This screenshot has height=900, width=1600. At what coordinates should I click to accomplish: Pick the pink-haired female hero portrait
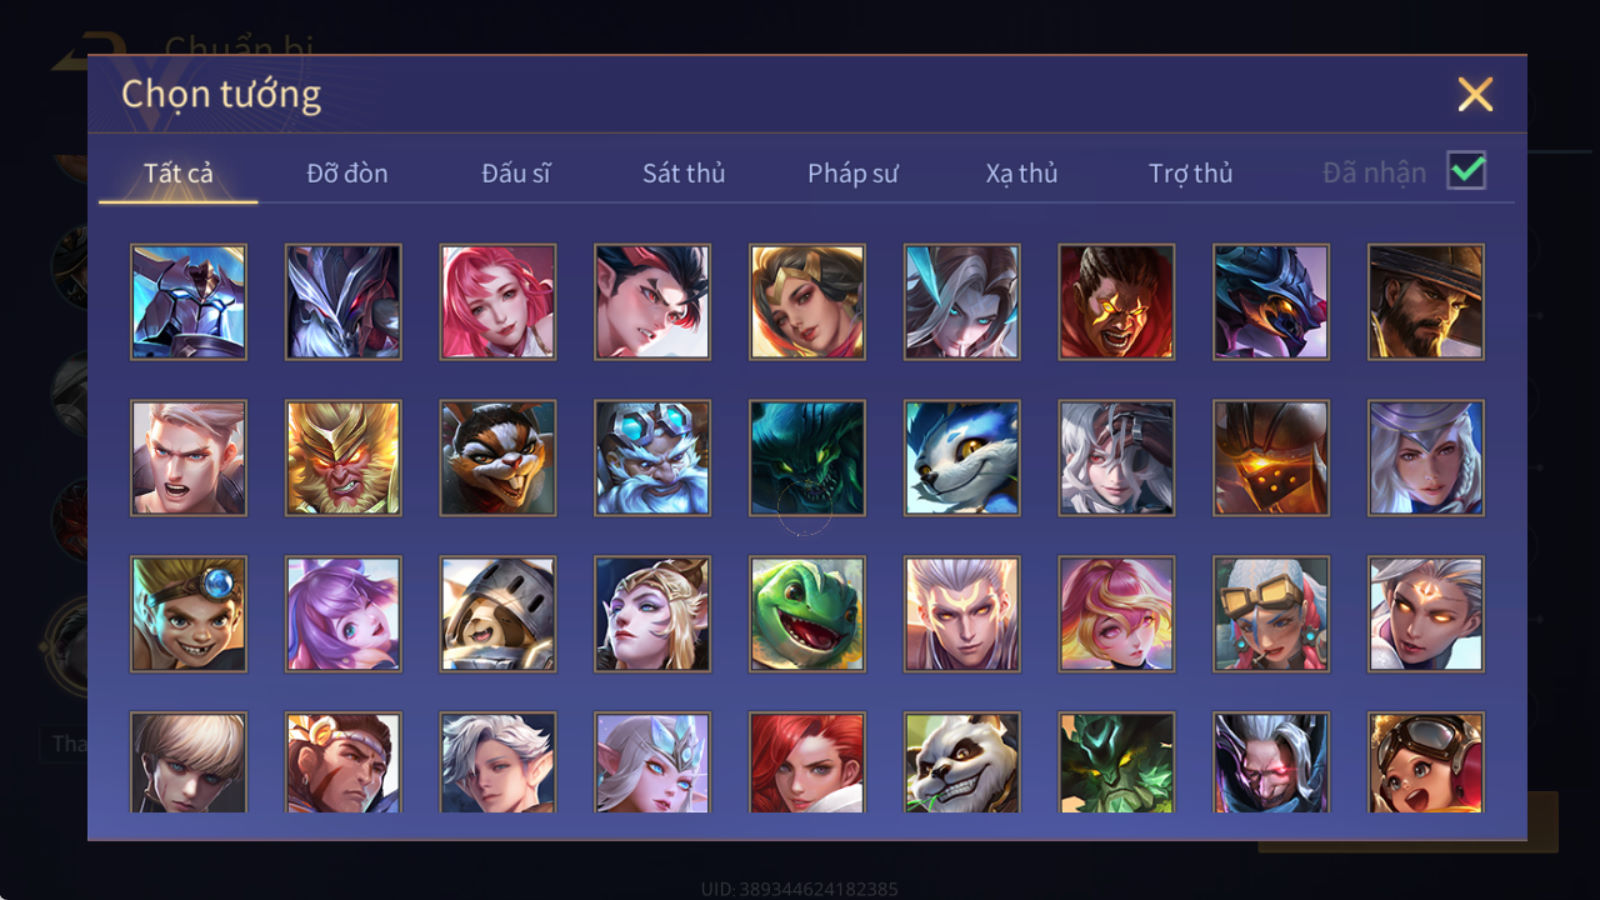click(498, 302)
